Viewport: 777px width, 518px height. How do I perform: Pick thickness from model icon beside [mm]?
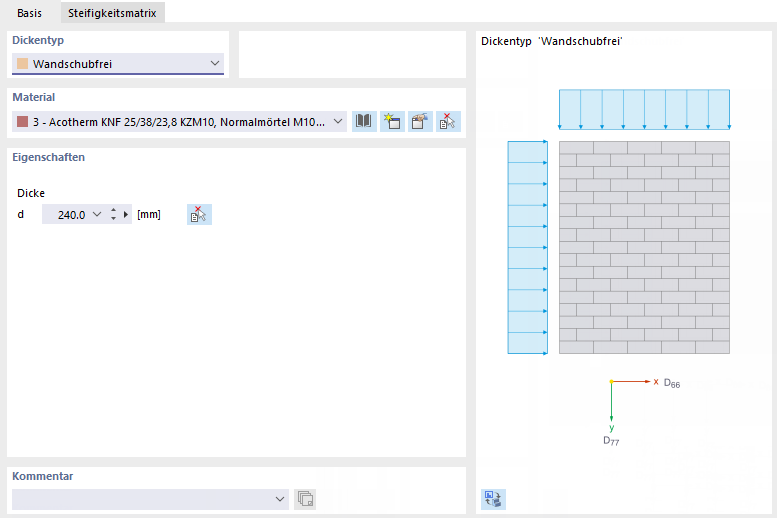pyautogui.click(x=199, y=215)
